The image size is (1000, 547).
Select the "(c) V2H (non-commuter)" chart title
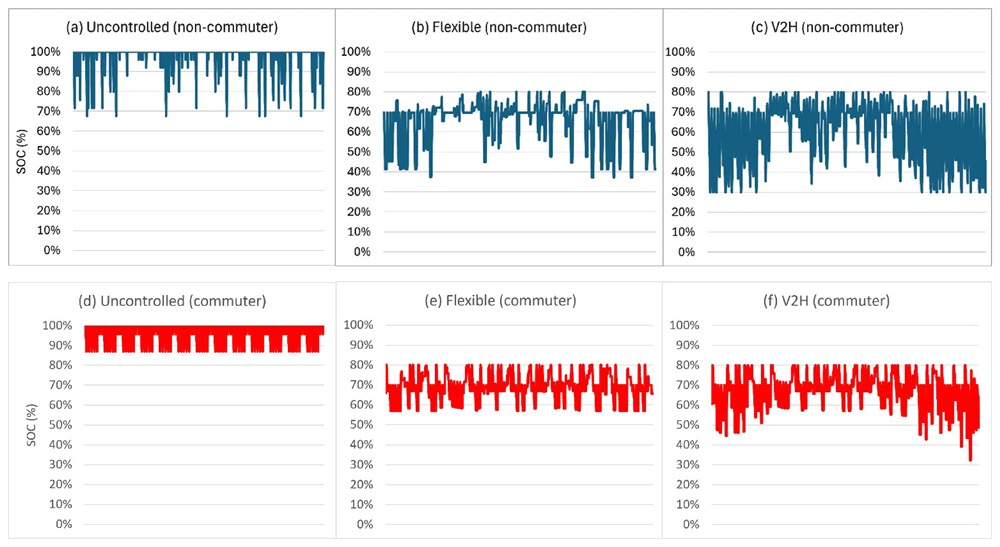[x=829, y=27]
